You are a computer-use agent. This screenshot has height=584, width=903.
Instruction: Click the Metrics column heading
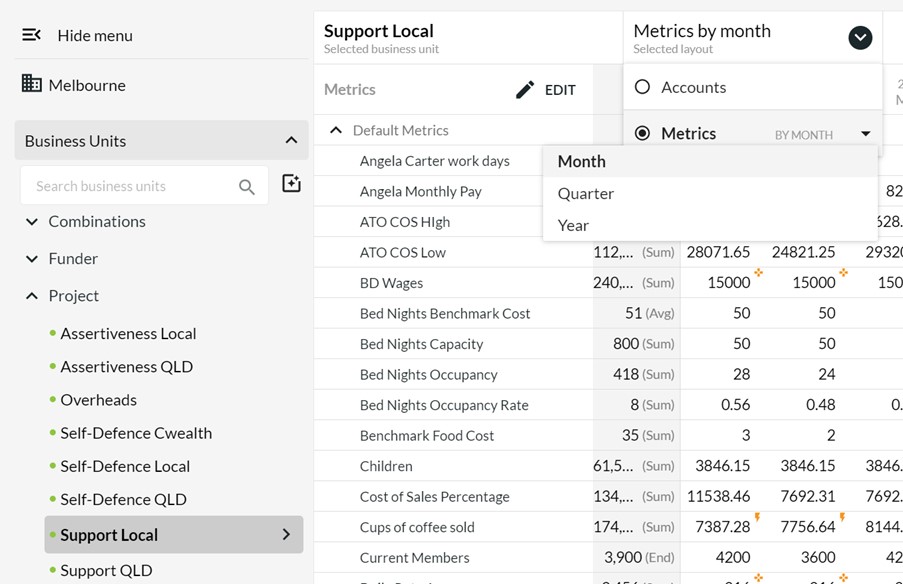tap(350, 90)
